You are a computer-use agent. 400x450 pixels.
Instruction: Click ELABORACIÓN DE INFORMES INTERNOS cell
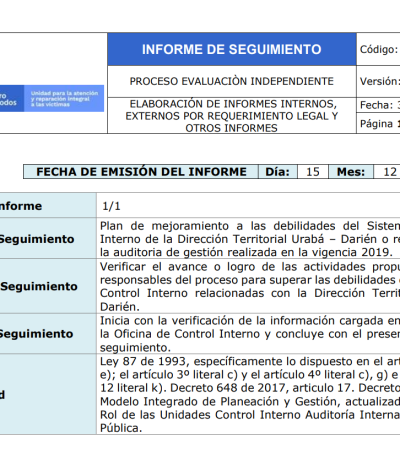tap(232, 116)
